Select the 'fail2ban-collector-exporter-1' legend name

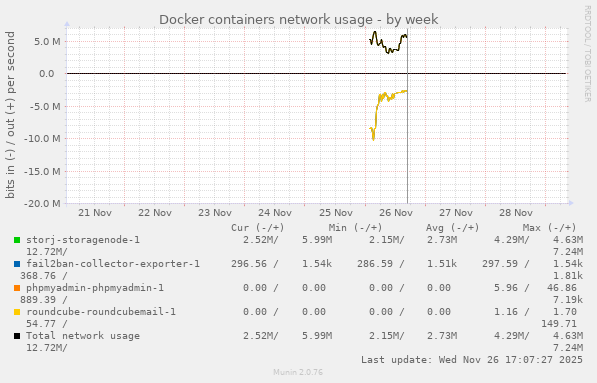pyautogui.click(x=113, y=264)
